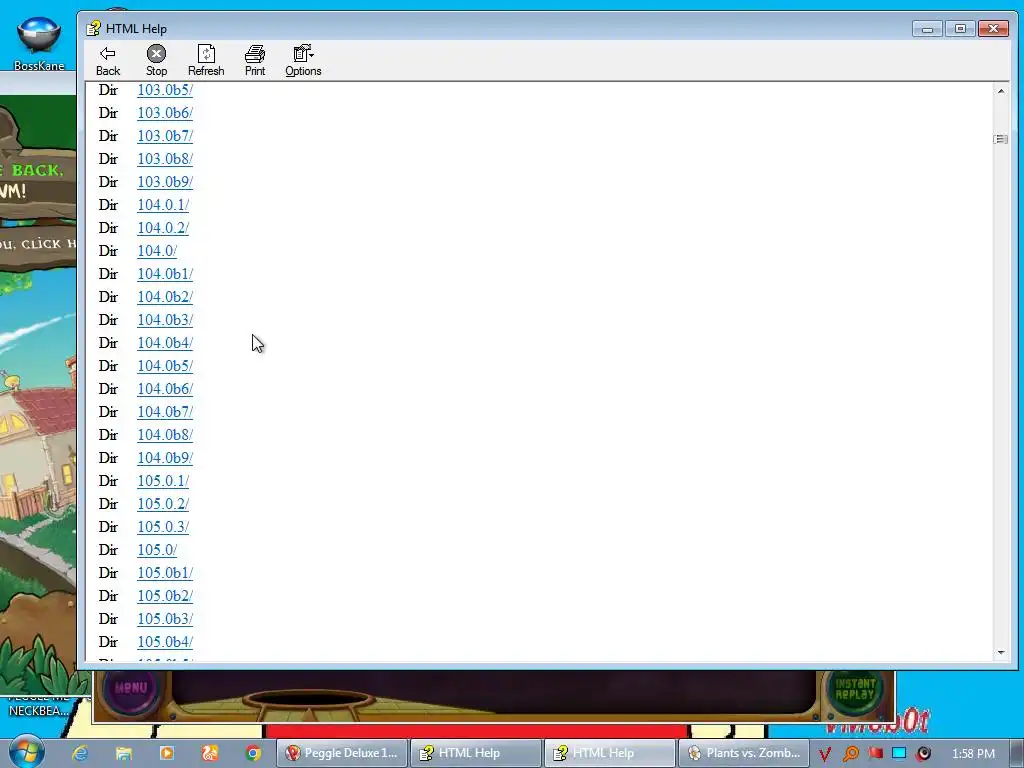Image resolution: width=1024 pixels, height=768 pixels.
Task: Open the 104.0/ directory link
Action: (157, 251)
